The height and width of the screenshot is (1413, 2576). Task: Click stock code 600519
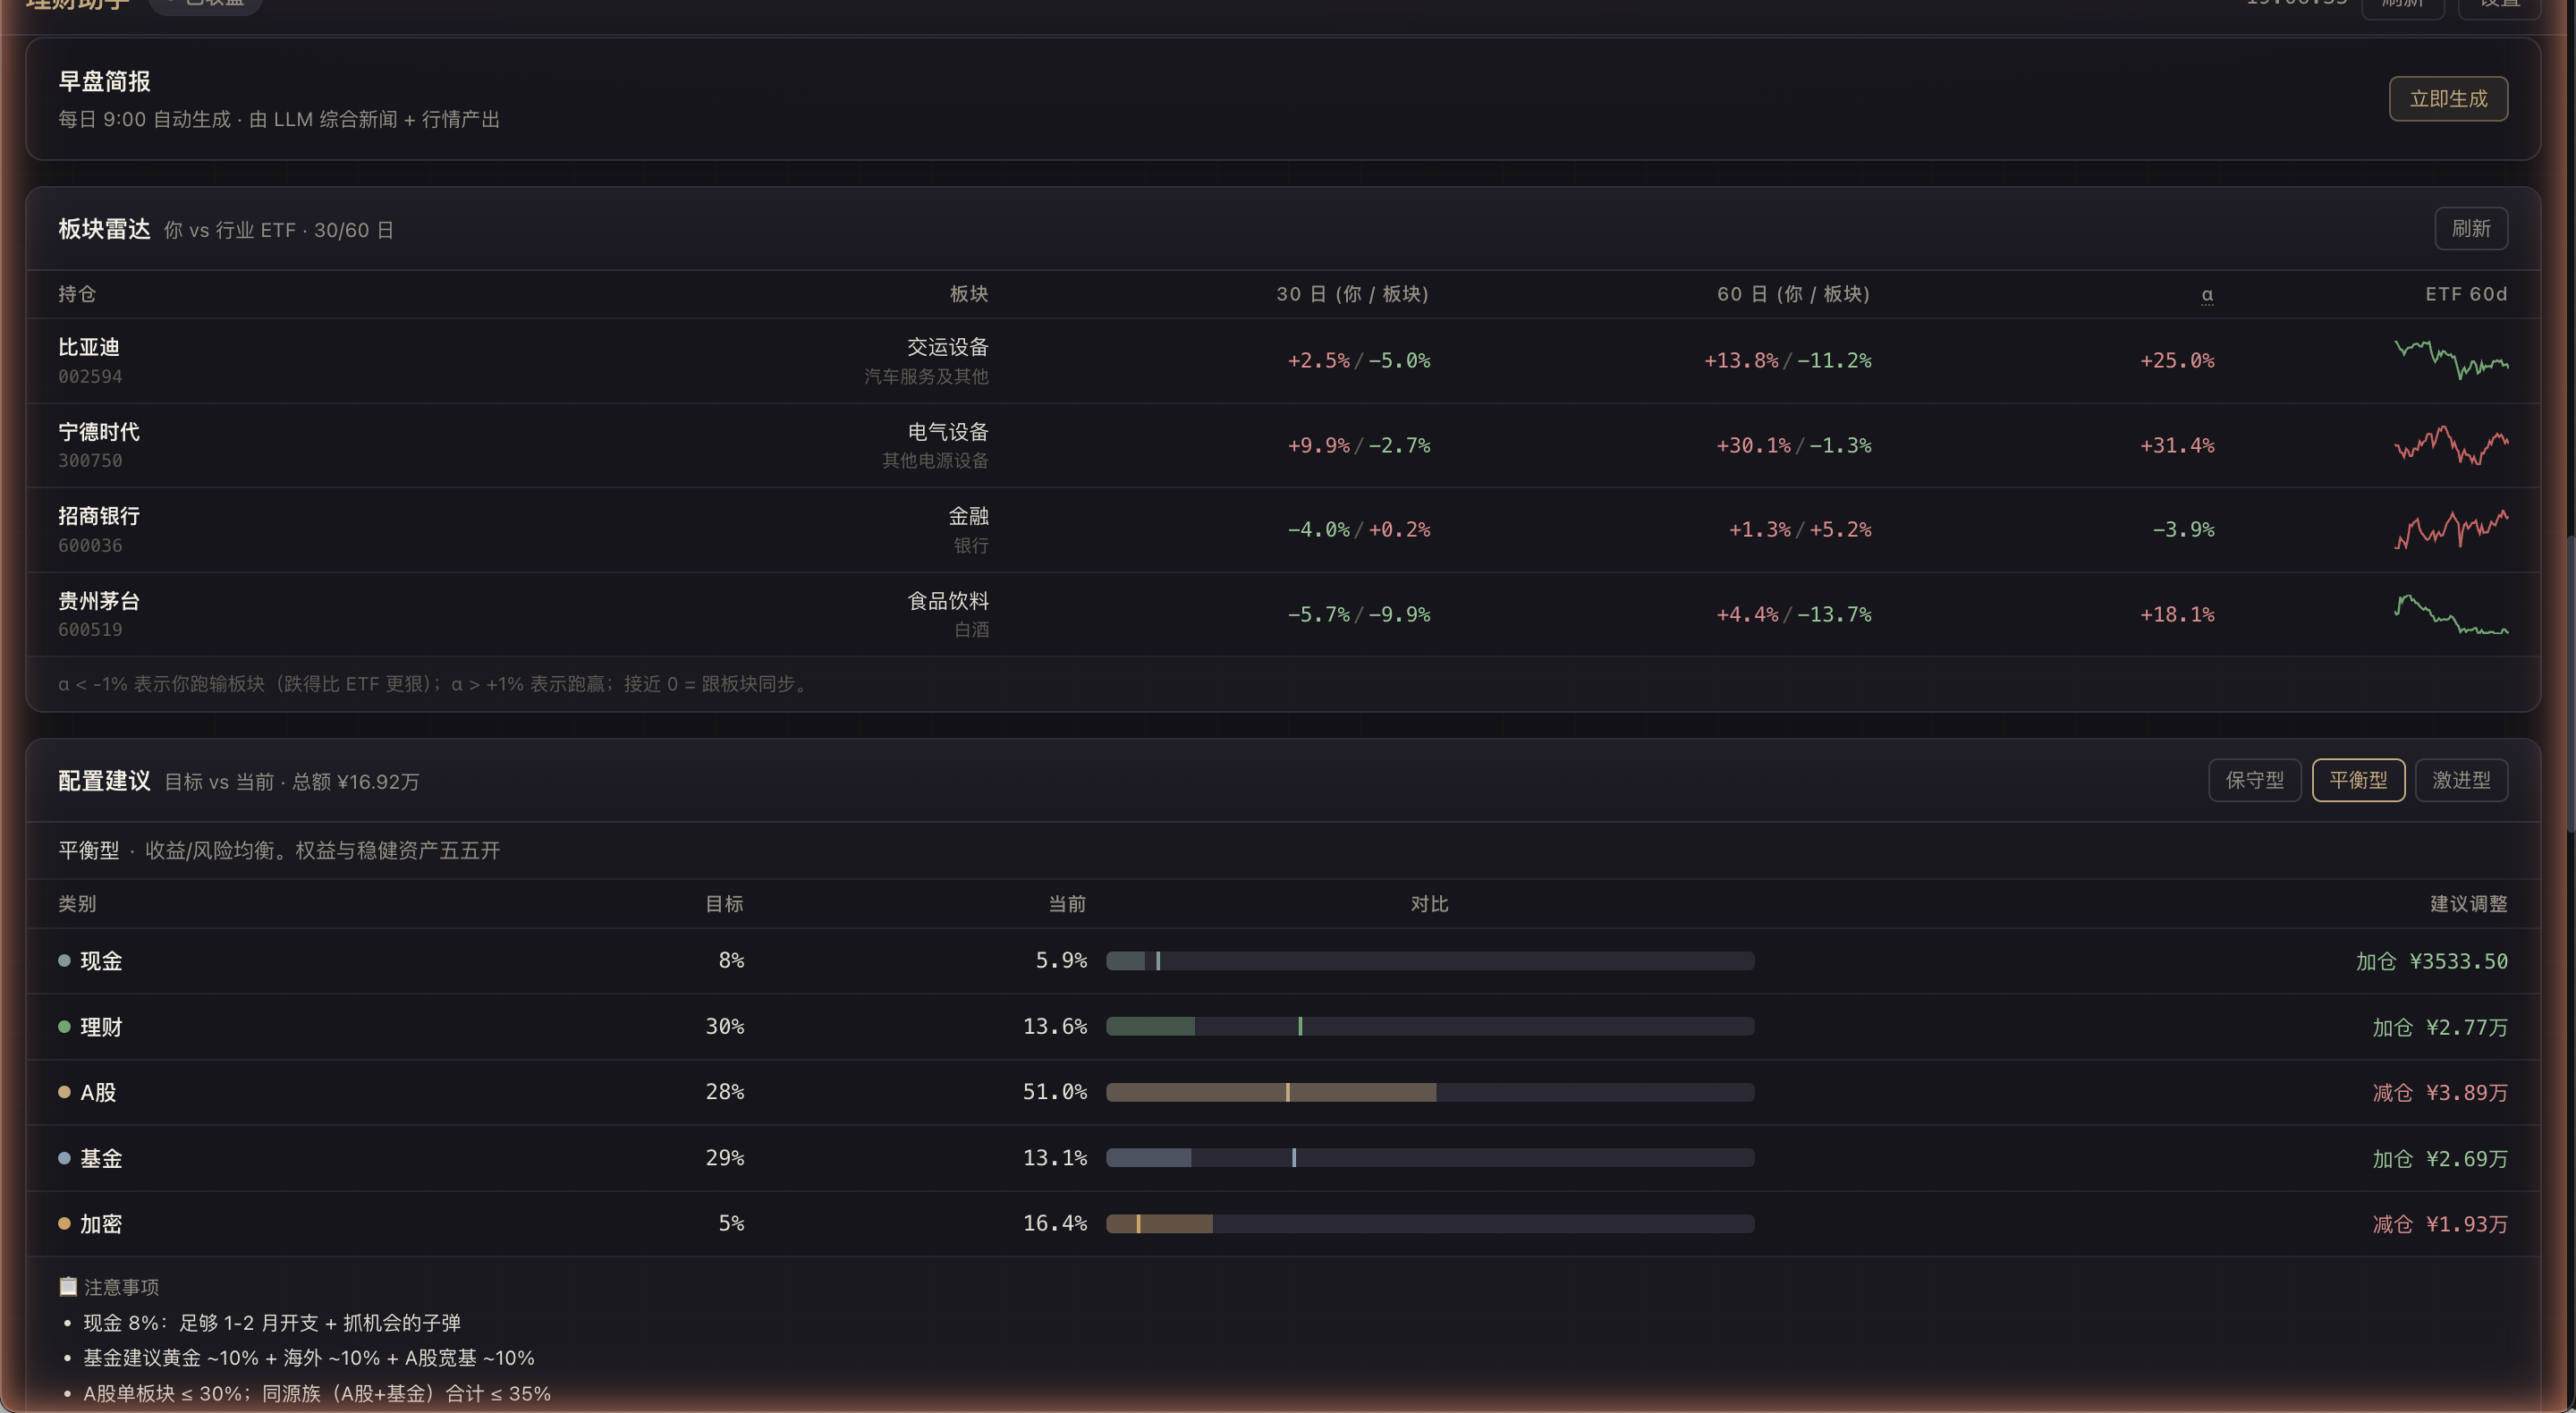click(90, 630)
